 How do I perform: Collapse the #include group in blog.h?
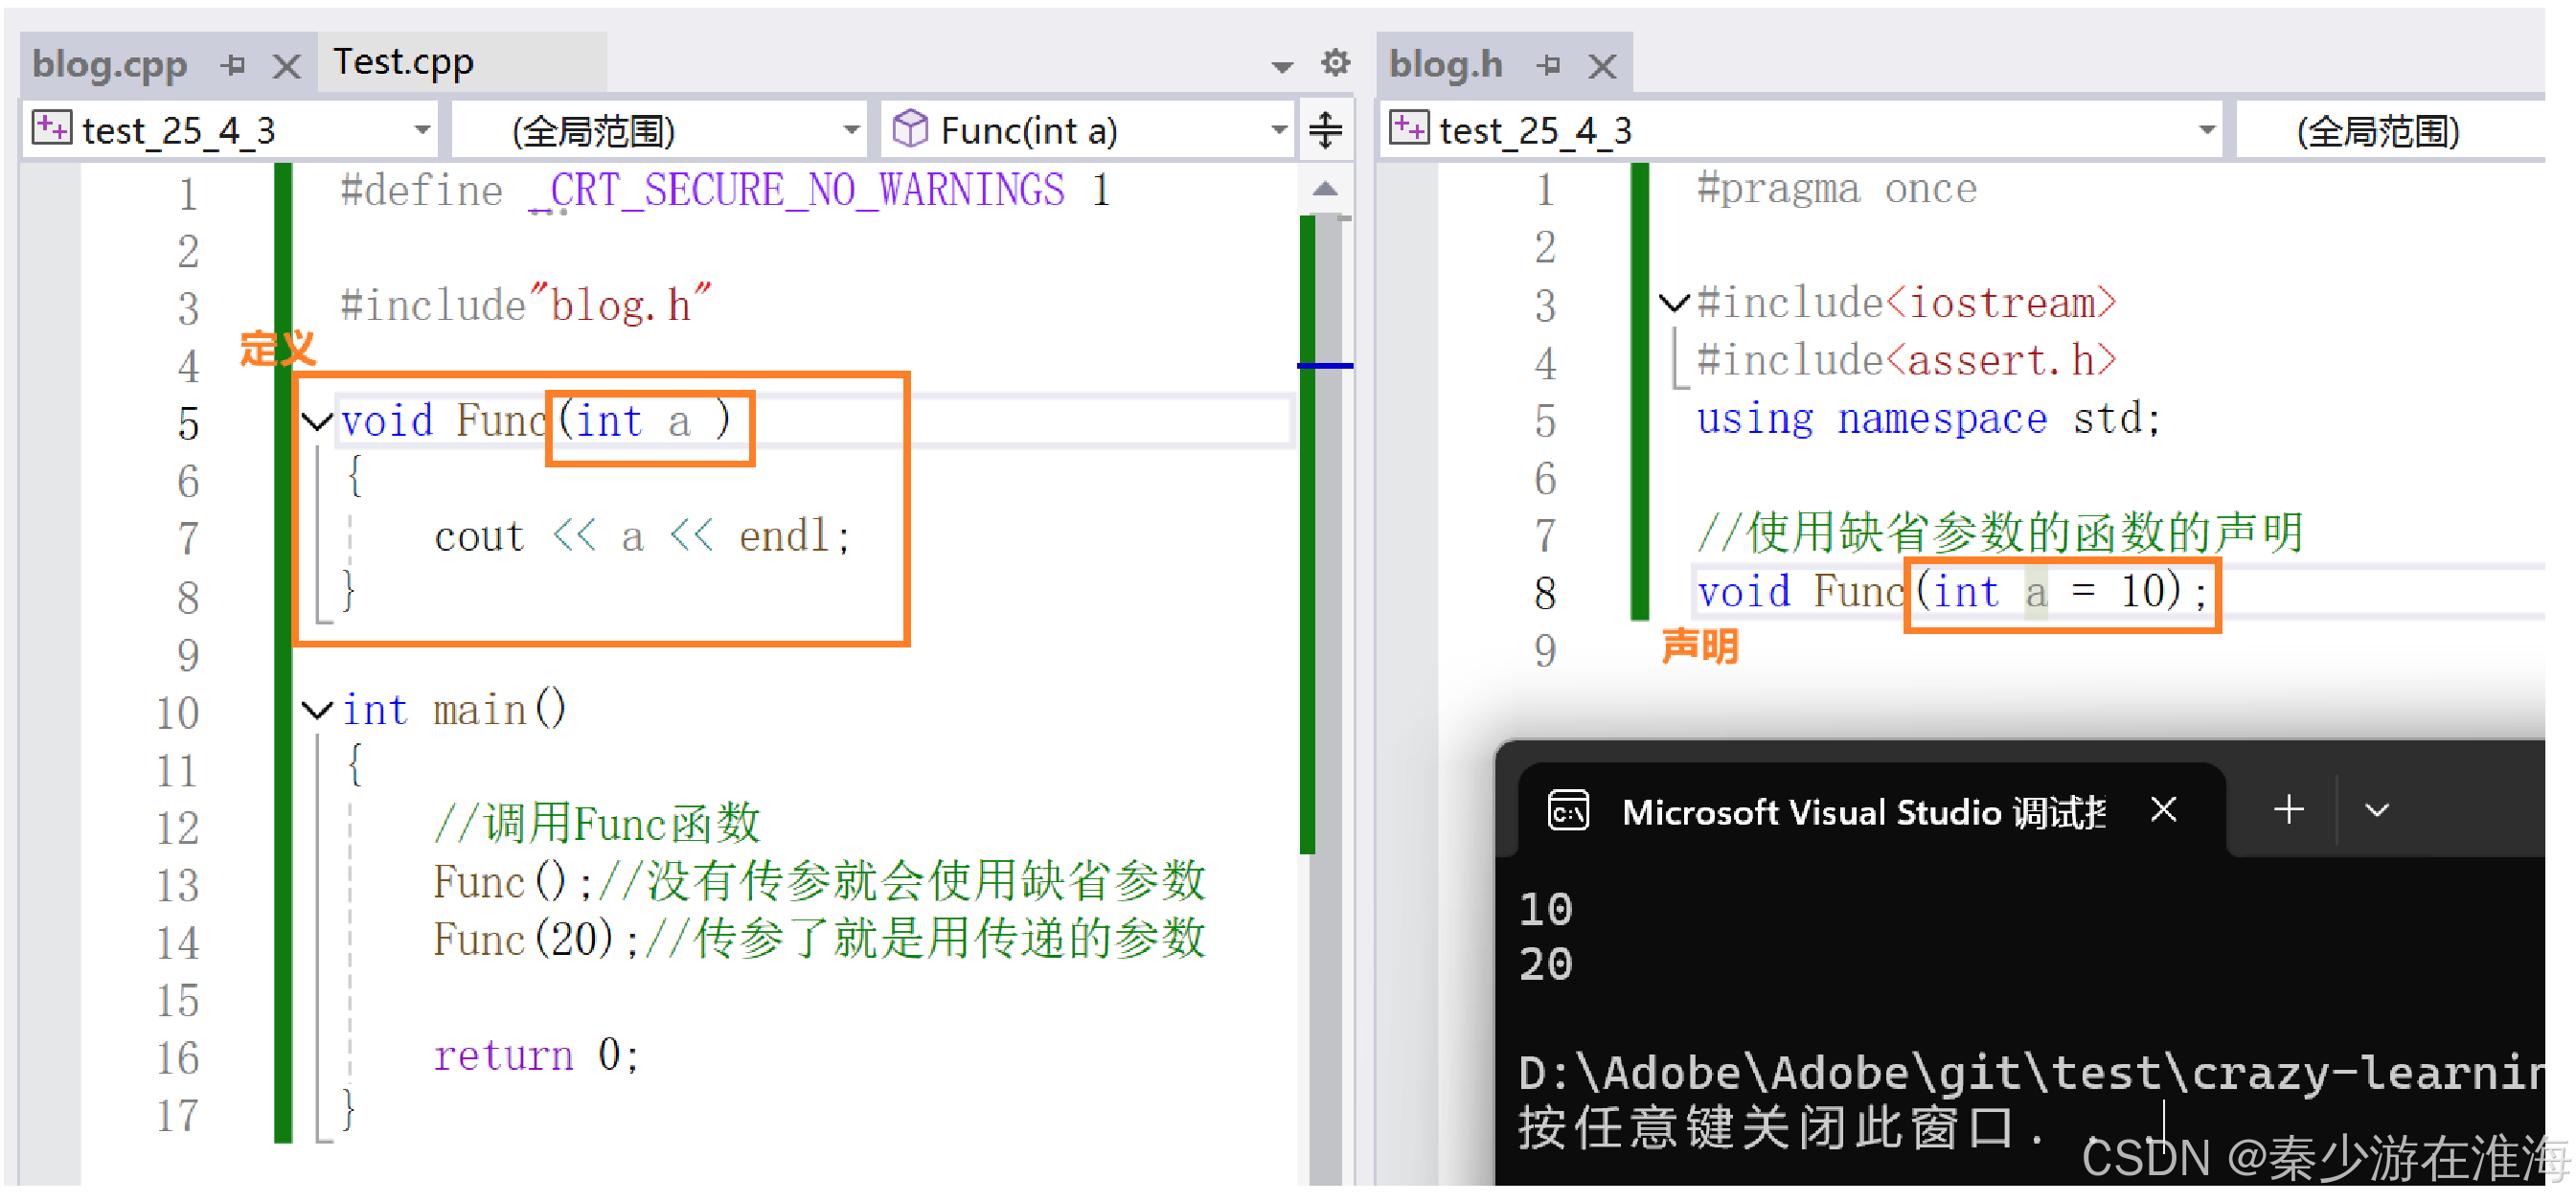pyautogui.click(x=1673, y=302)
